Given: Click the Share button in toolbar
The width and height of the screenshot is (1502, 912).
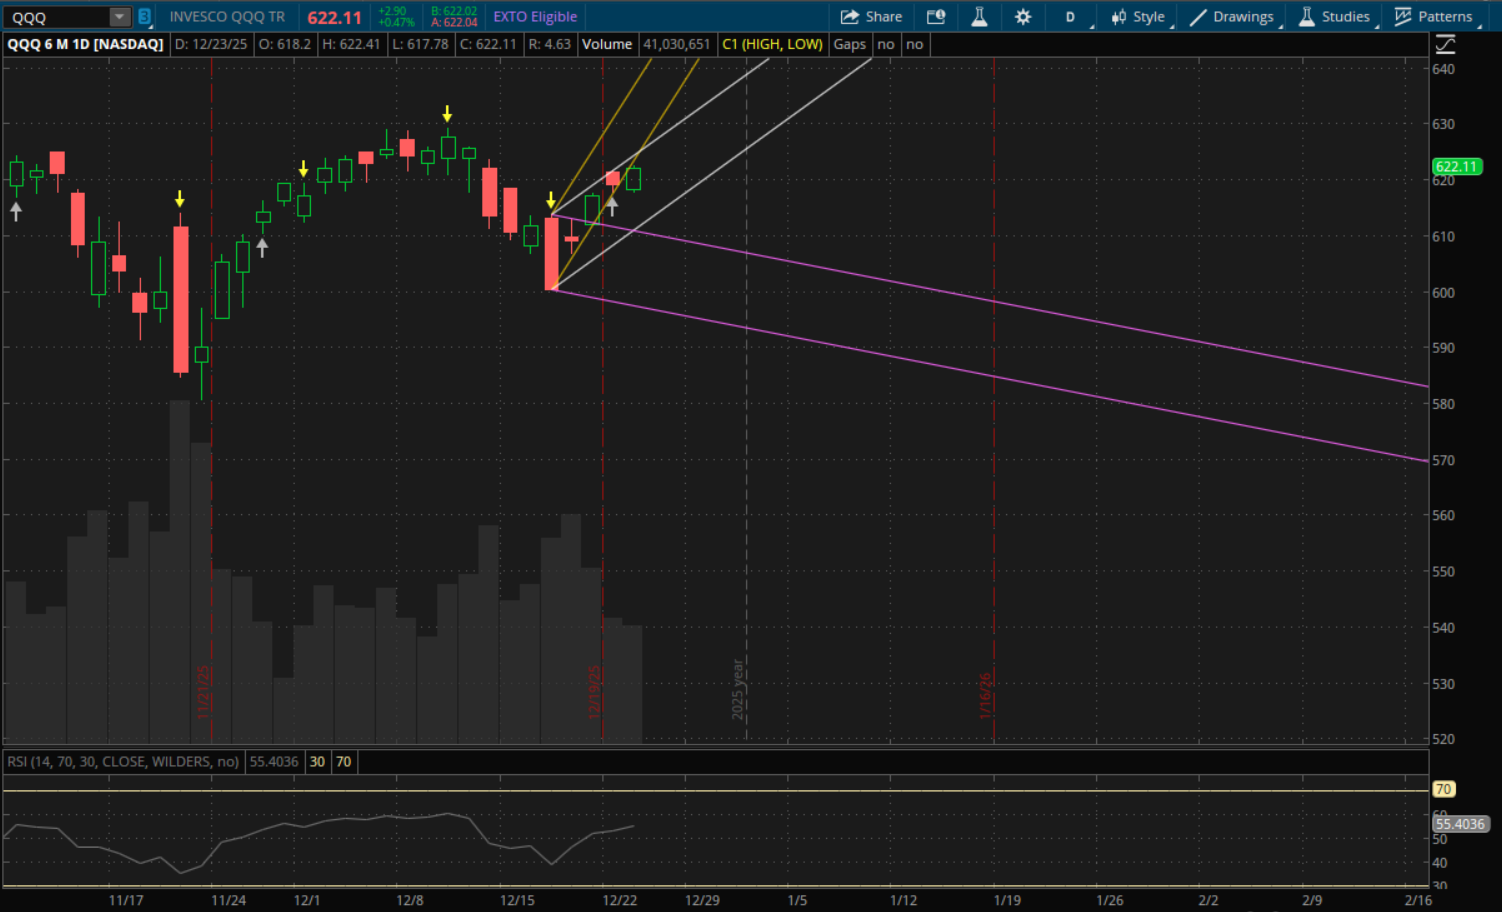Looking at the screenshot, I should click(871, 17).
